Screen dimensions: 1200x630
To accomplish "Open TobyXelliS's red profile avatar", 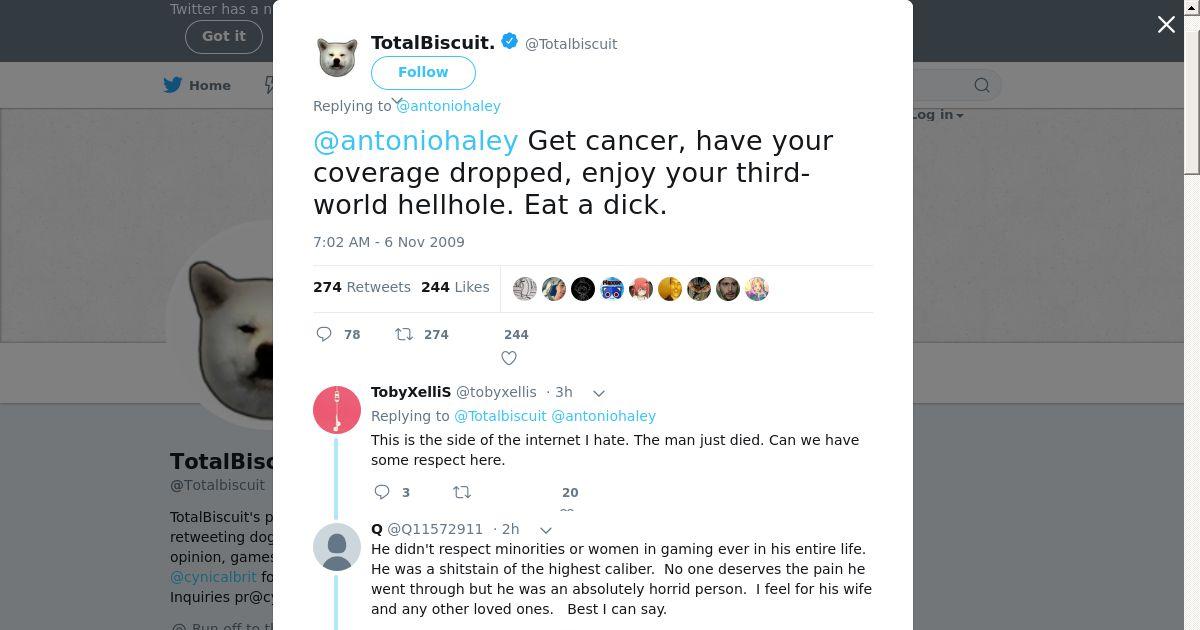I will tap(337, 409).
